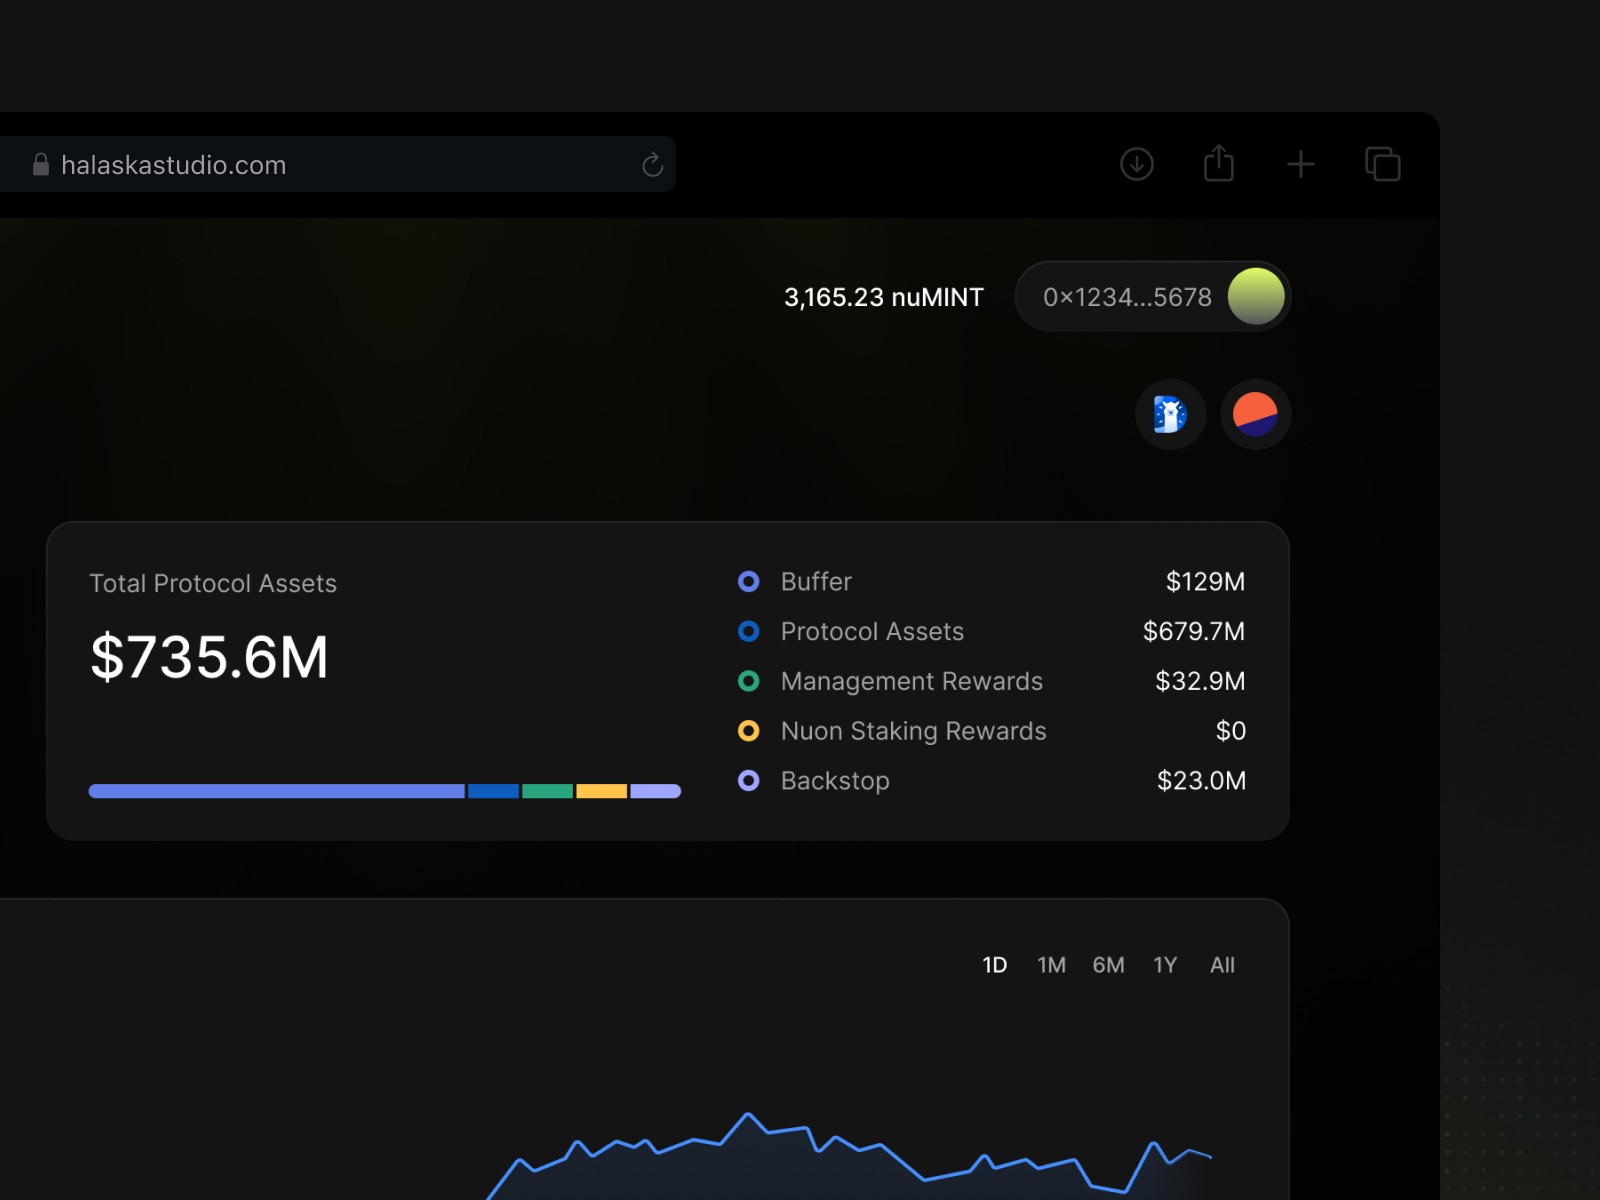
Task: Open the blue llama app icon
Action: (1171, 414)
